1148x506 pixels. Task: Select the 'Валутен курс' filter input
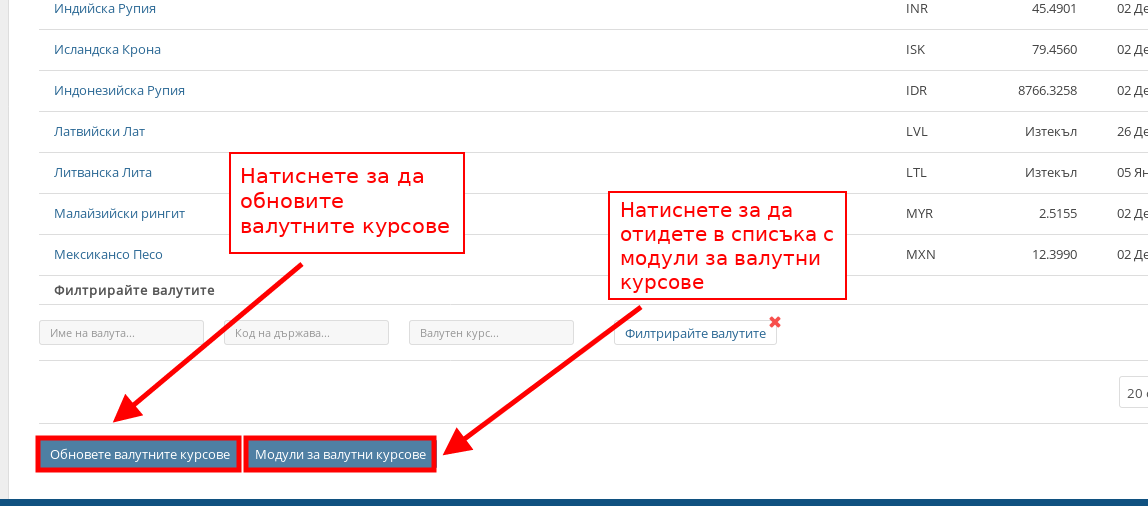pos(491,333)
